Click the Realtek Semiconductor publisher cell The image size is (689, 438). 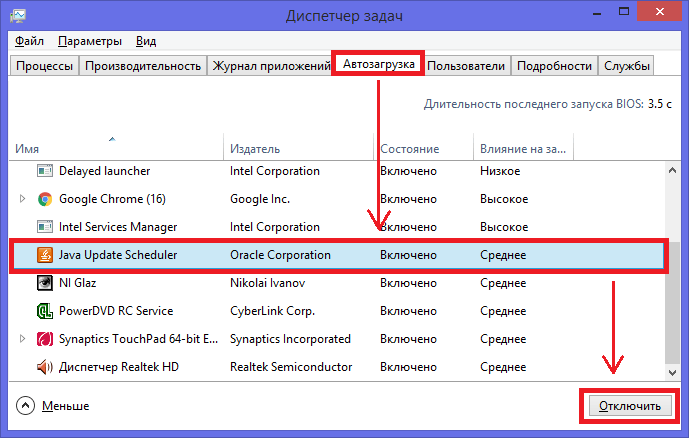pos(291,367)
